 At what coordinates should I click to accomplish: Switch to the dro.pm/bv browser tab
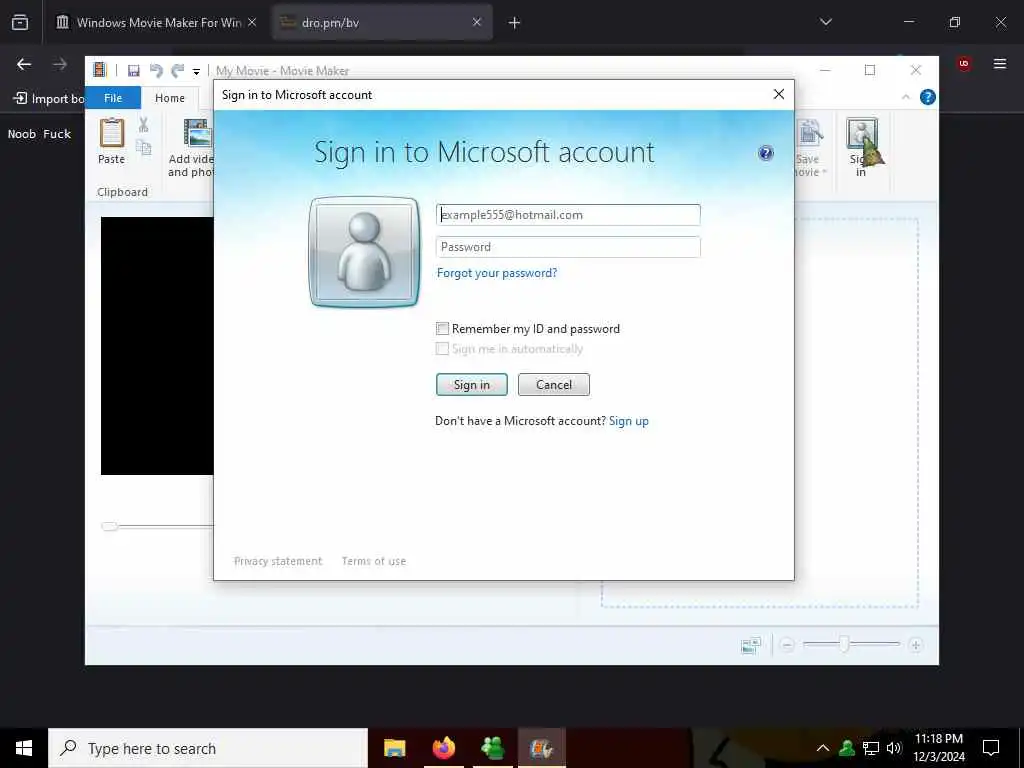(x=382, y=22)
